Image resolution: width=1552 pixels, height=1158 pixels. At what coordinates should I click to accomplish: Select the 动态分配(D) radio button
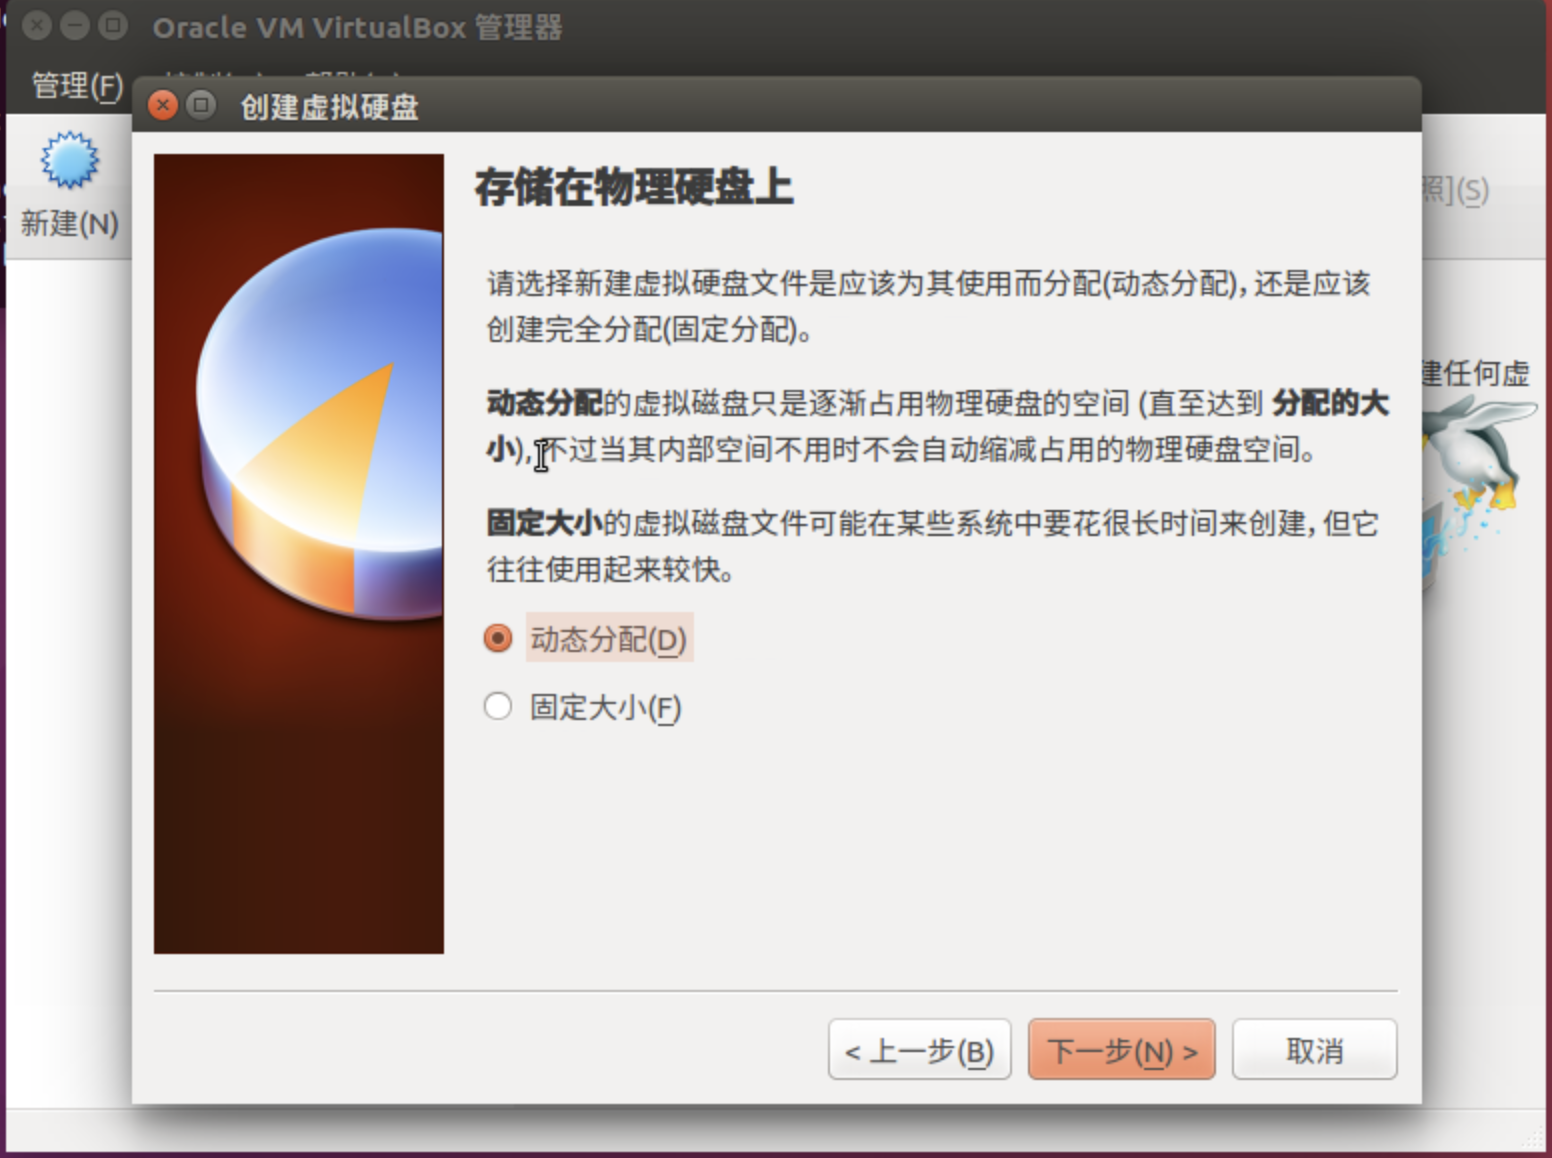[497, 639]
